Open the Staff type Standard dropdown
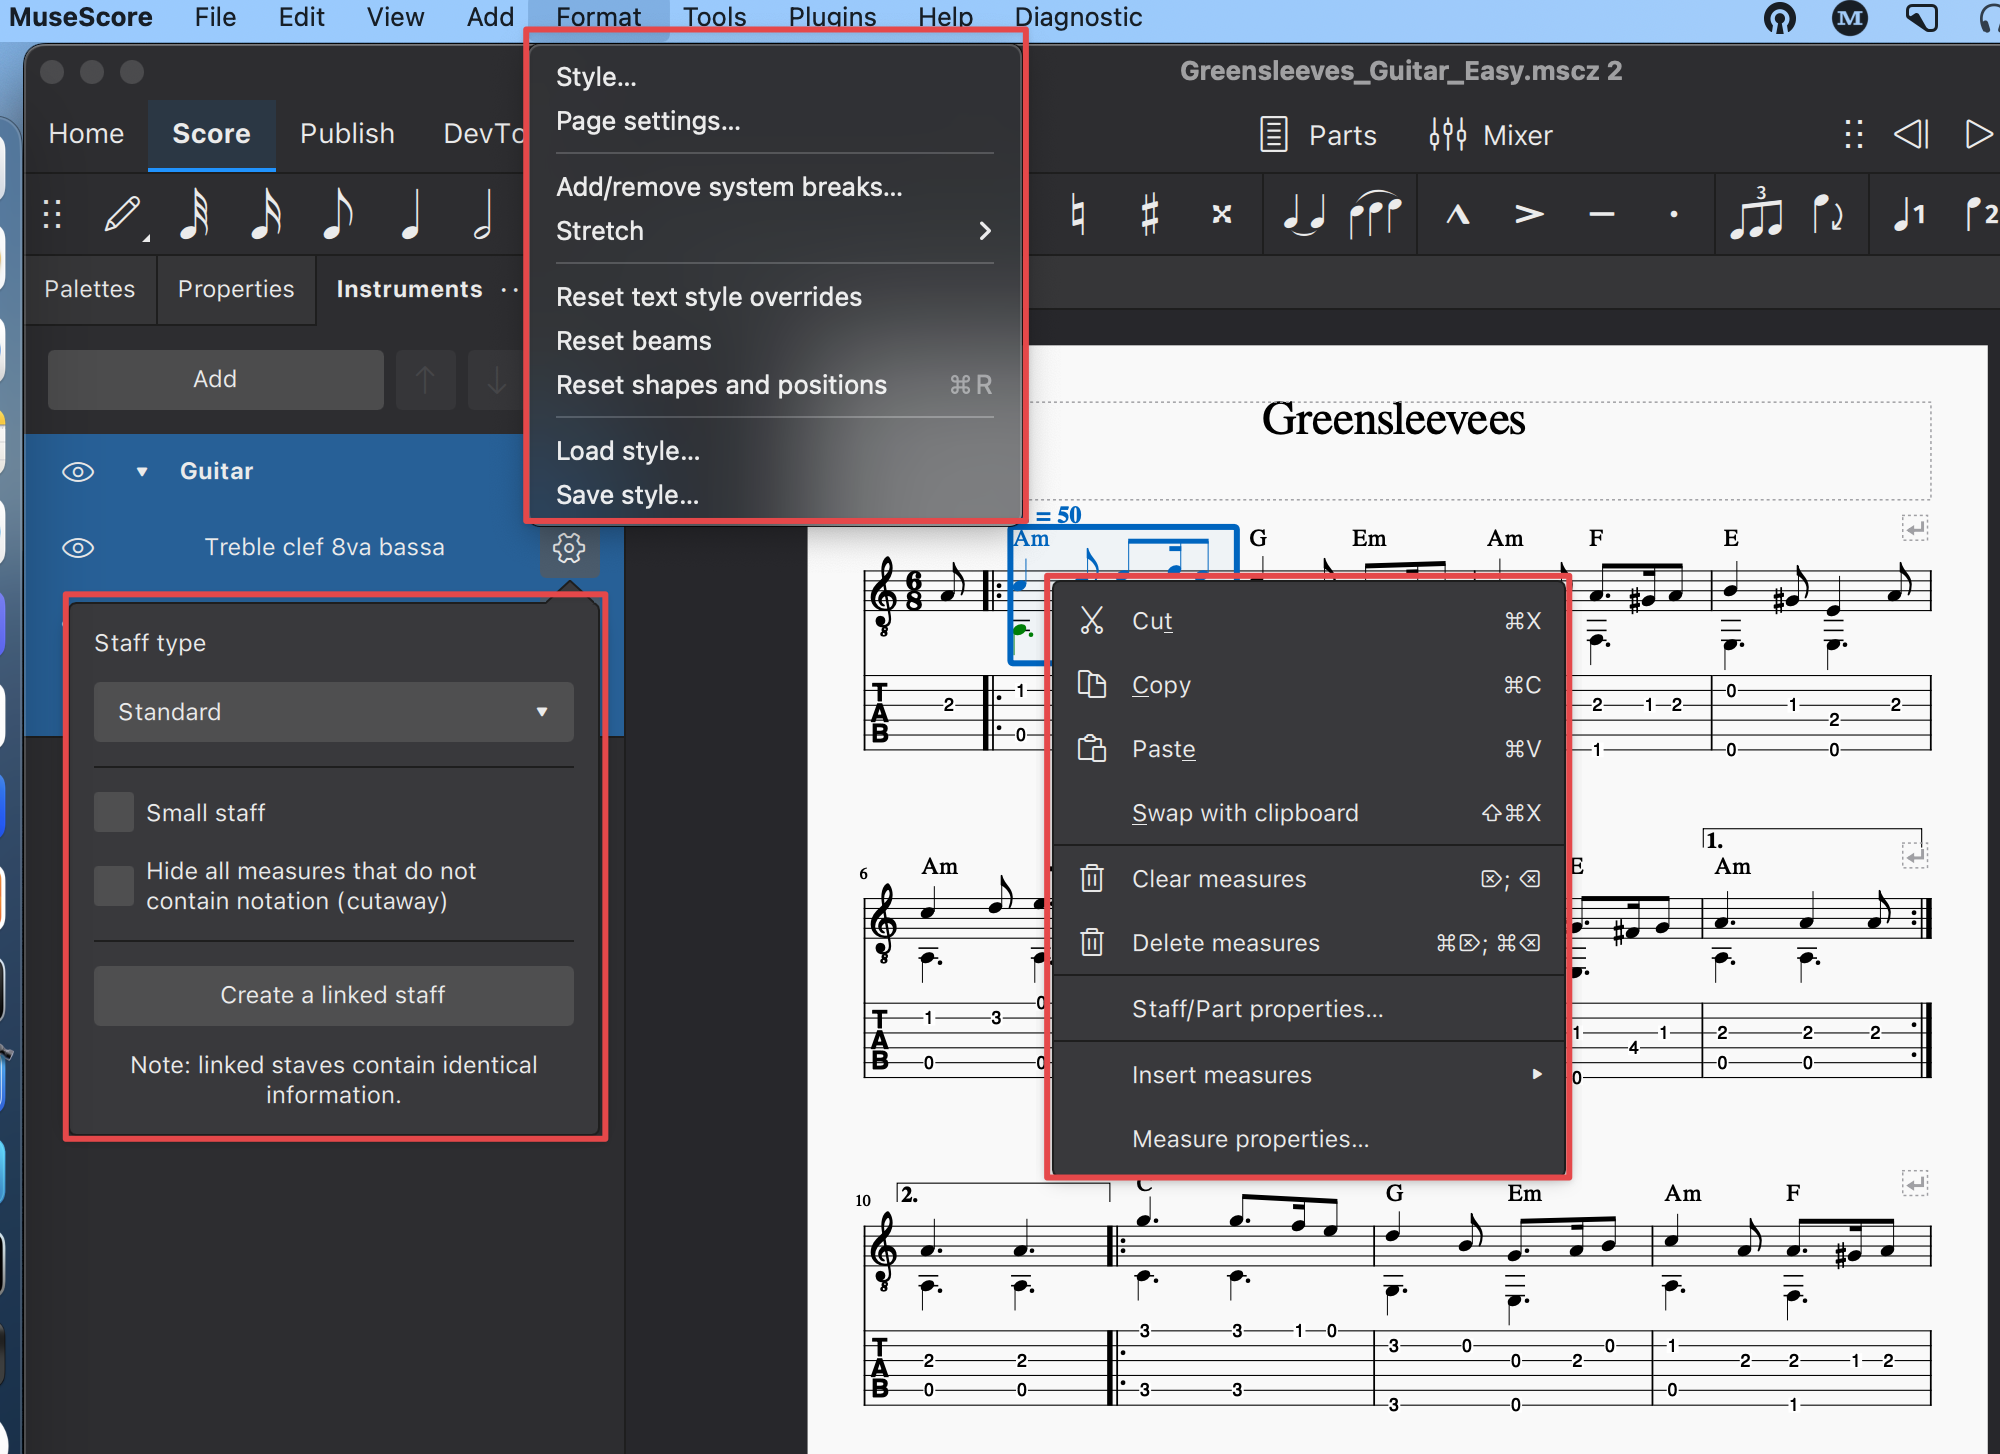 click(x=334, y=711)
